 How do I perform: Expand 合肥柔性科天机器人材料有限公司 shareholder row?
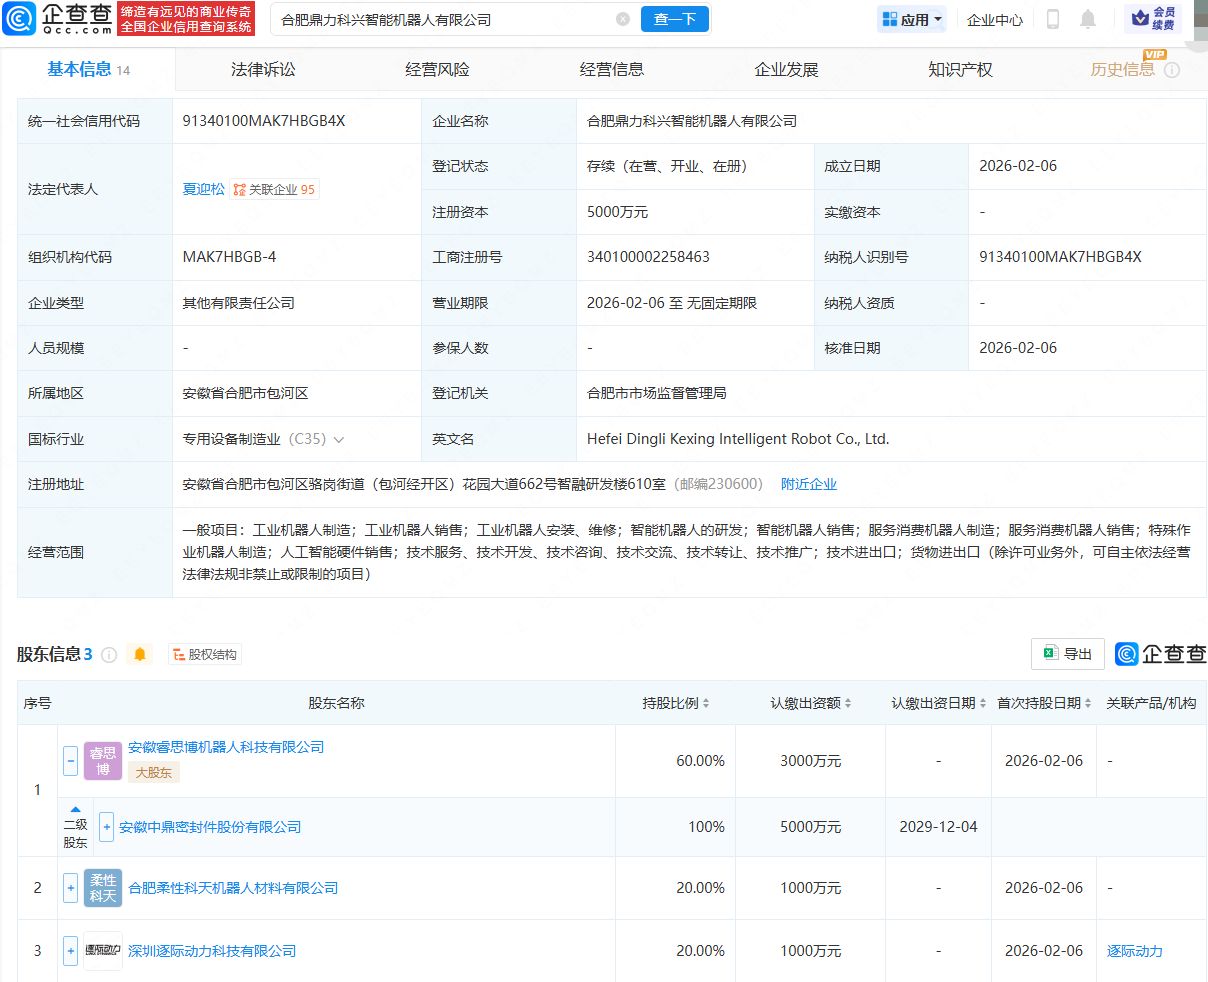click(70, 888)
